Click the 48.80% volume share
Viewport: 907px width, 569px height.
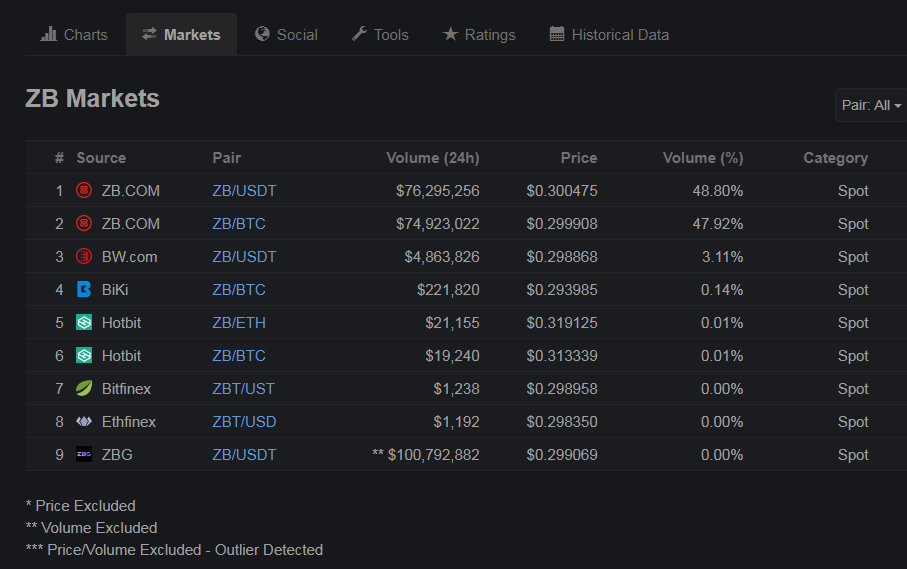click(x=718, y=191)
